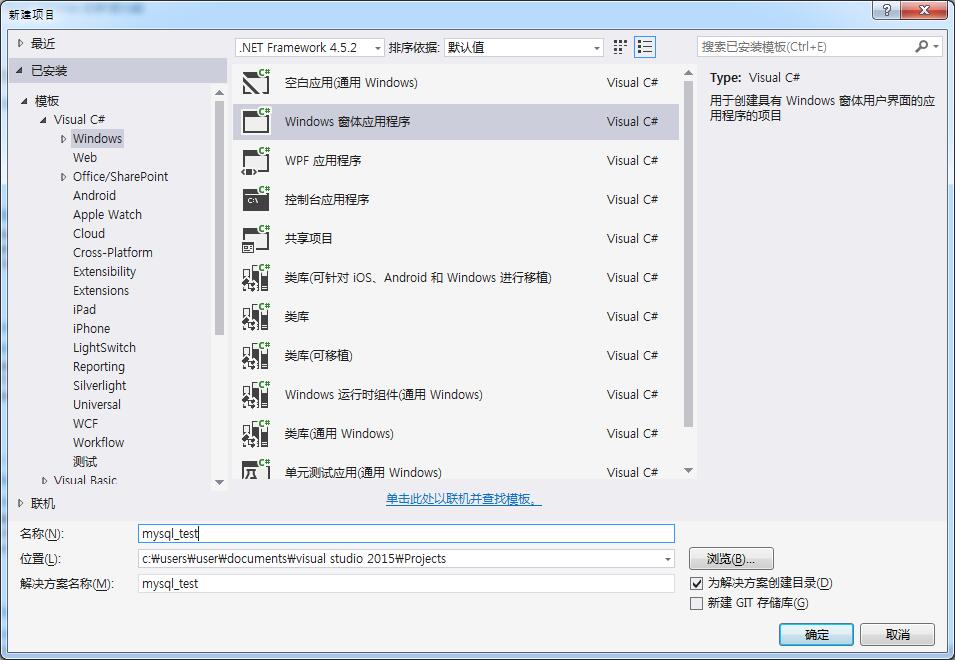Select the 类库(可移植) row text
The width and height of the screenshot is (955, 660).
pos(319,356)
